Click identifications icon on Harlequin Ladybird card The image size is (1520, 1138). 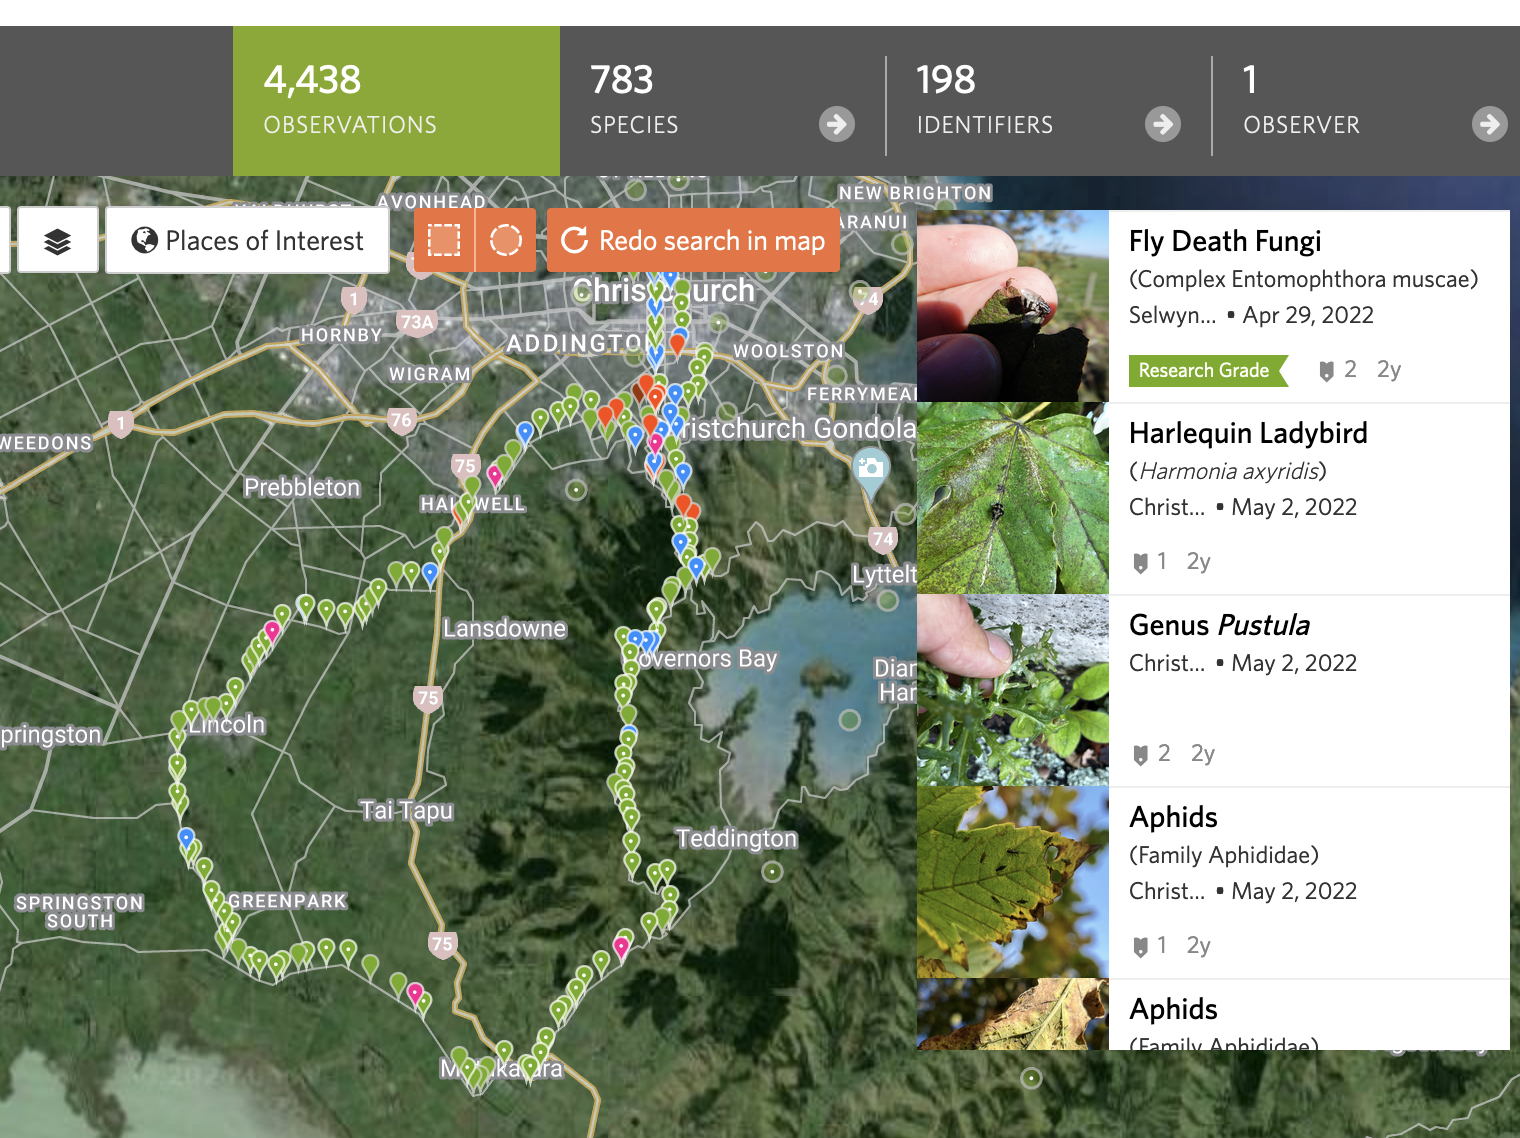1140,563
